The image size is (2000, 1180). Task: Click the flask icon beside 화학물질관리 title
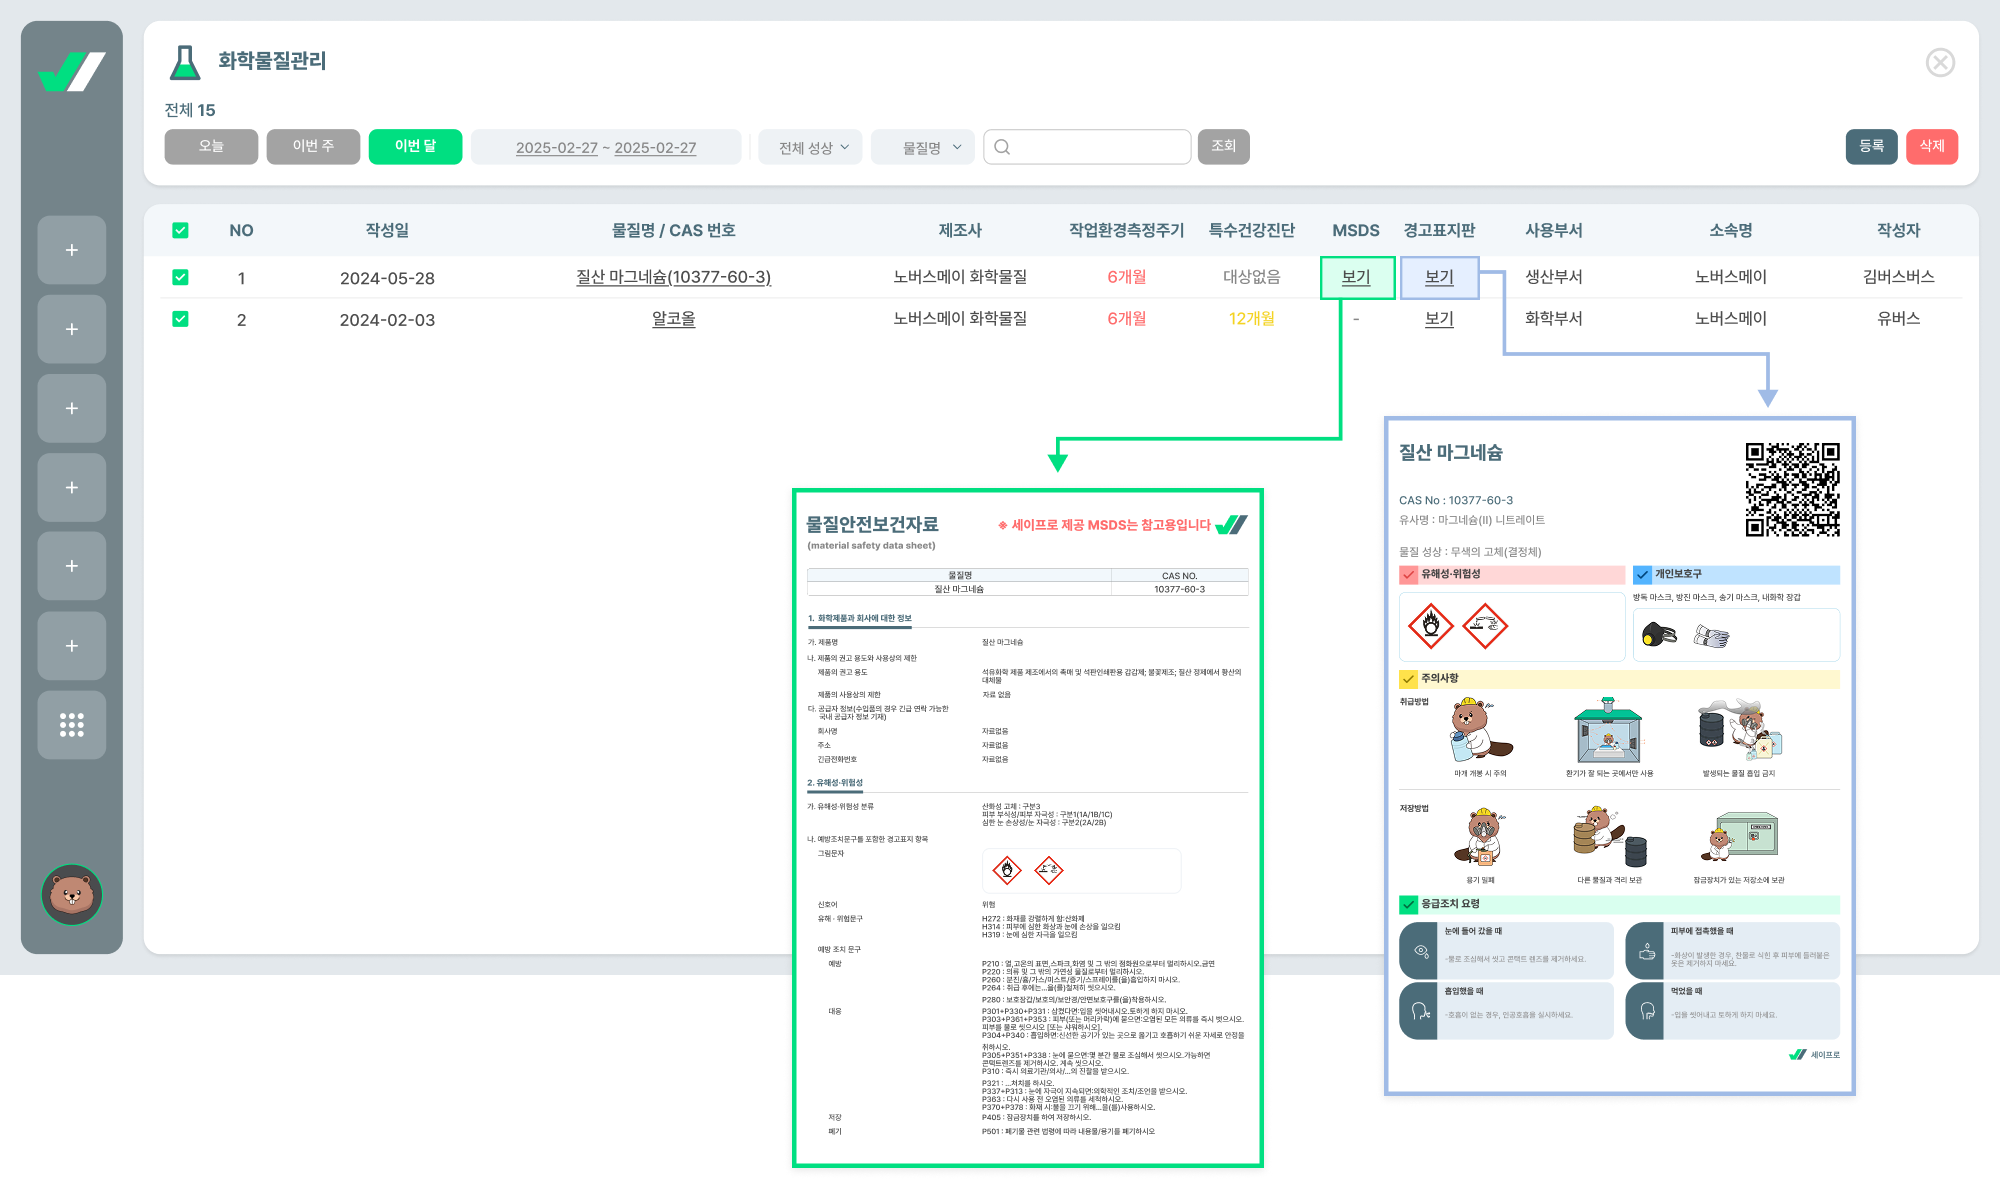point(184,62)
